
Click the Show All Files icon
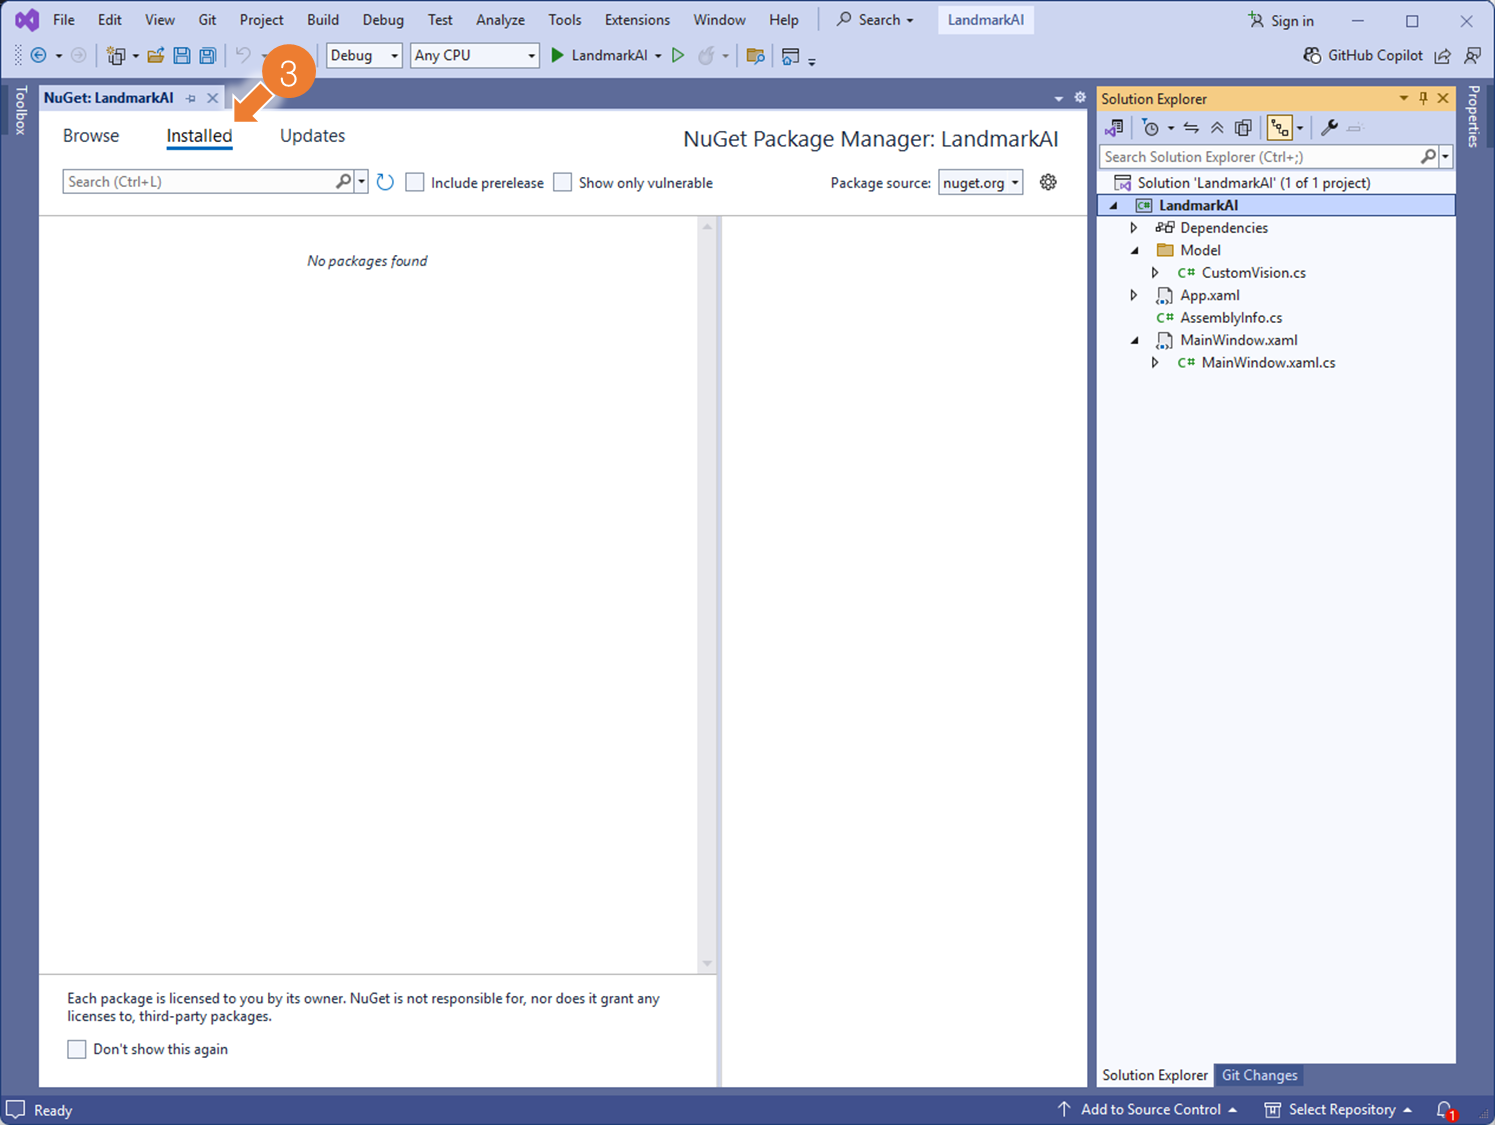click(1243, 128)
